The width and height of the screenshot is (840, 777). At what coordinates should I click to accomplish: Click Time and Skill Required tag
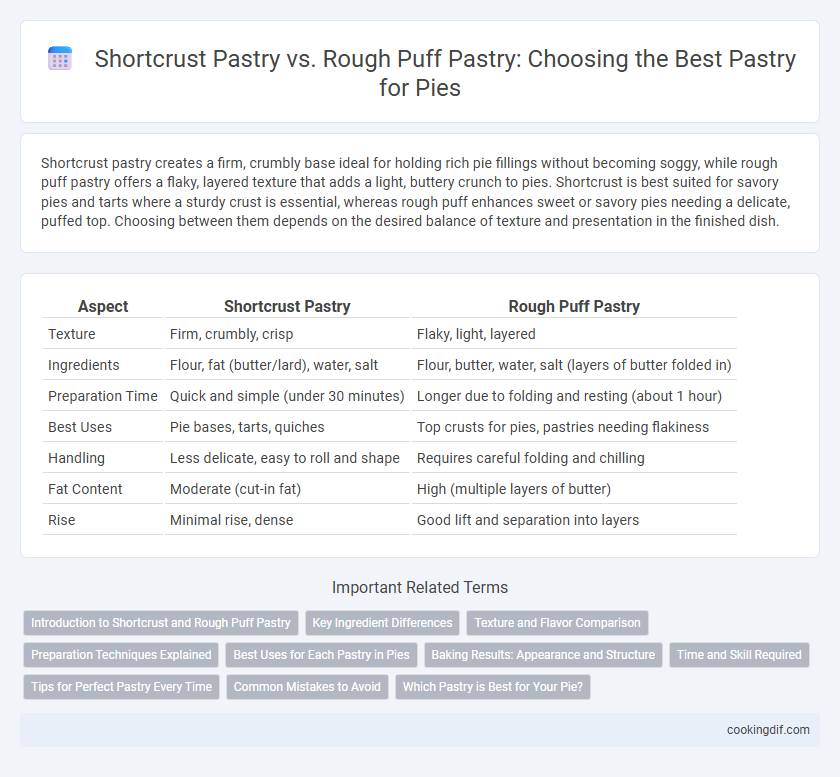[x=739, y=655]
